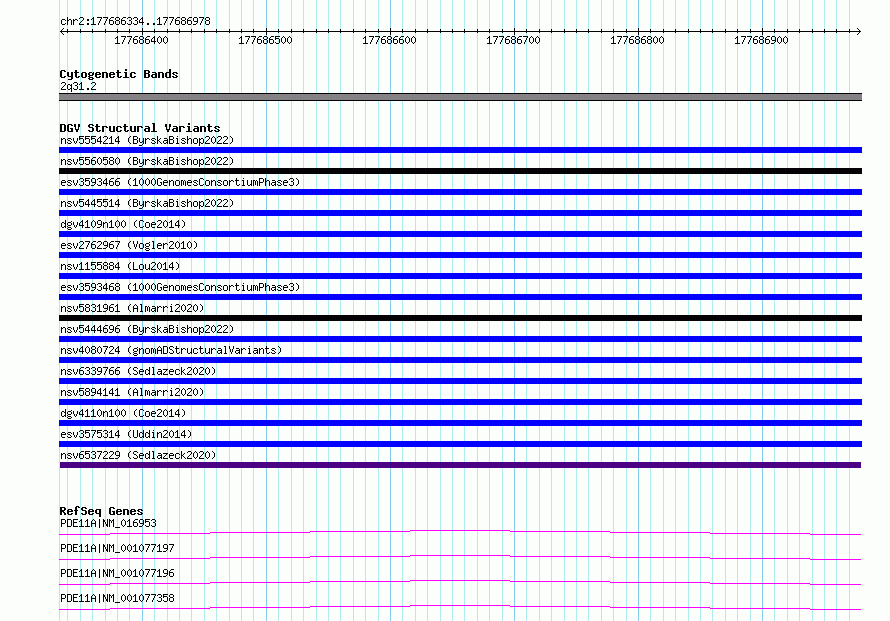Click nsv6537229 (Sedlazeck2020) label
890x621 pixels.
click(x=138, y=455)
